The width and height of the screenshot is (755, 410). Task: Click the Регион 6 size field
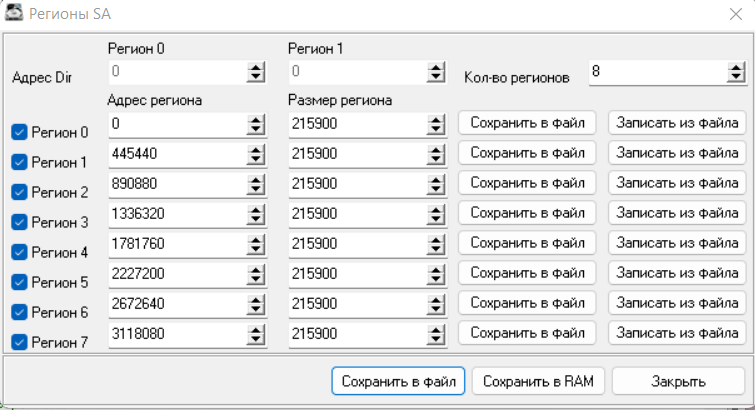coord(355,303)
